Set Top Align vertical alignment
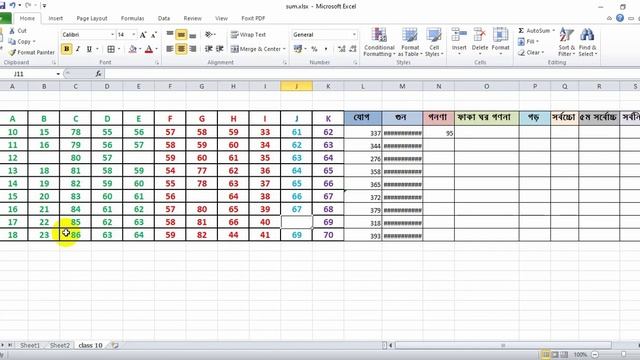 [x=170, y=35]
